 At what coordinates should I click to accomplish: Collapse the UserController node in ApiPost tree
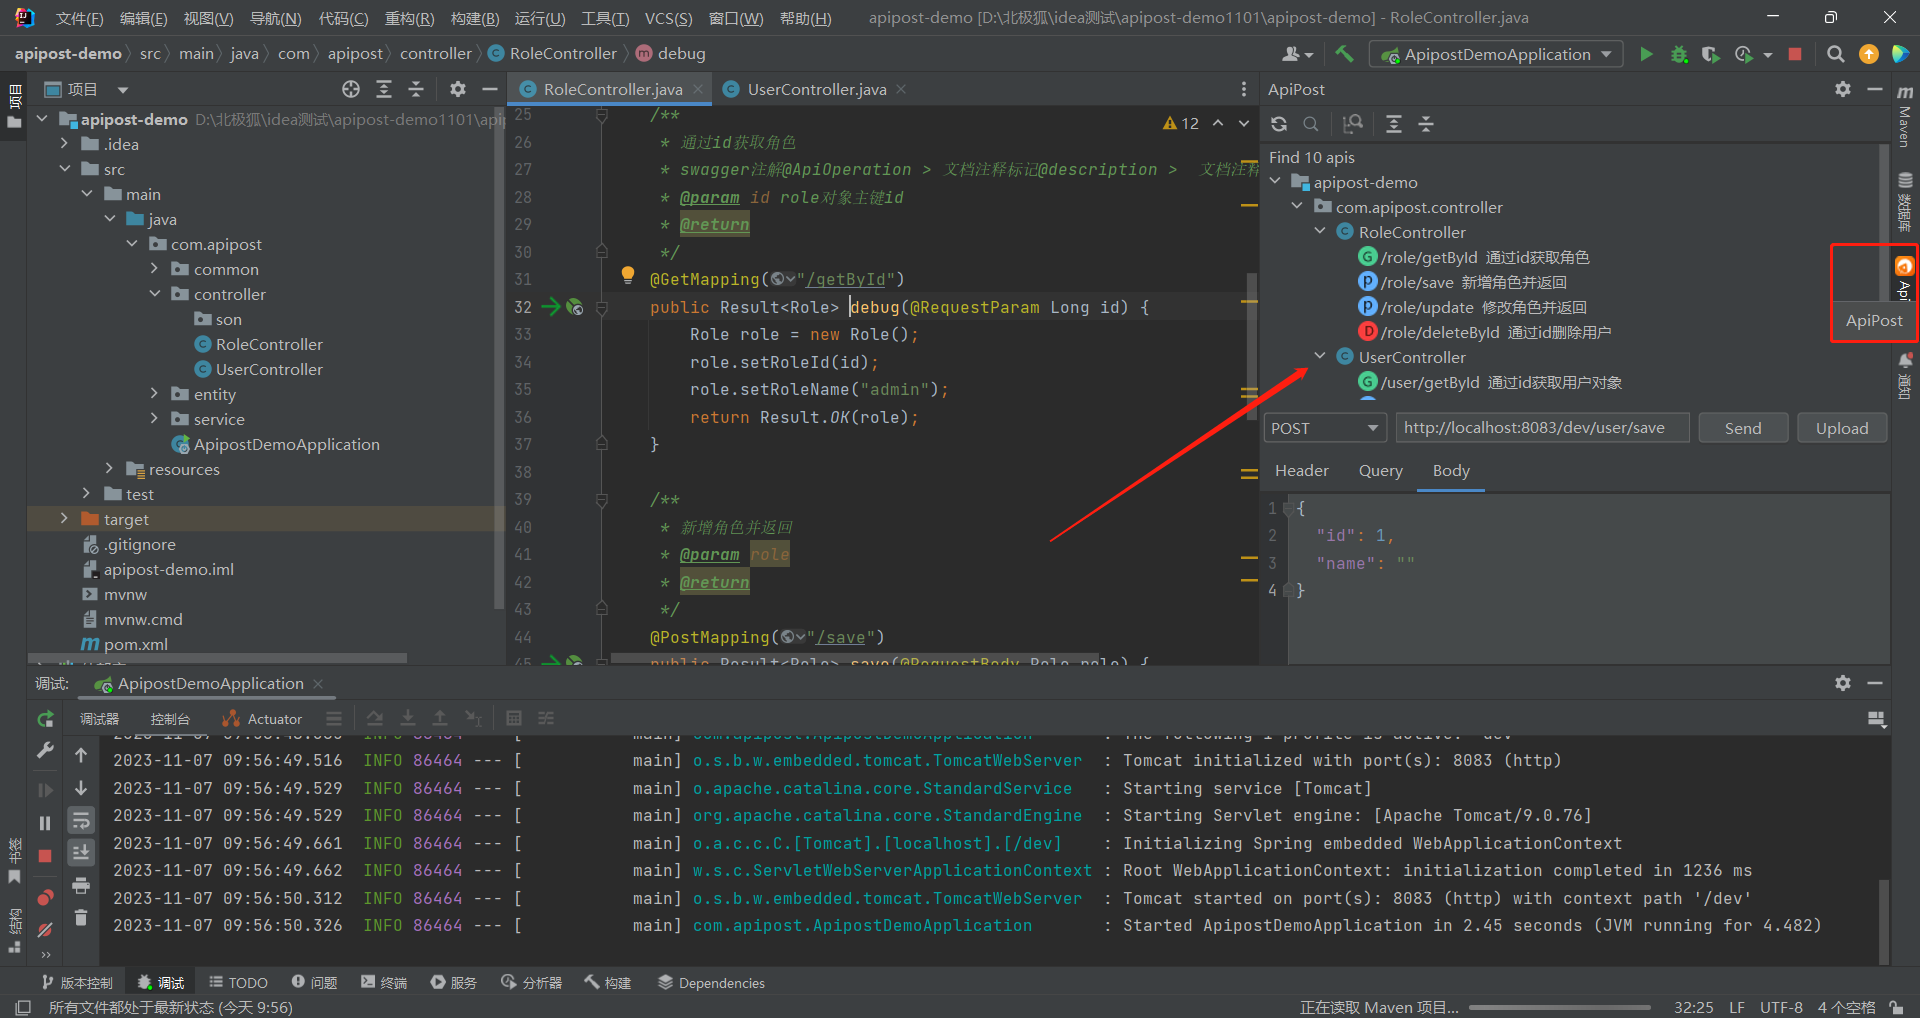(1320, 356)
